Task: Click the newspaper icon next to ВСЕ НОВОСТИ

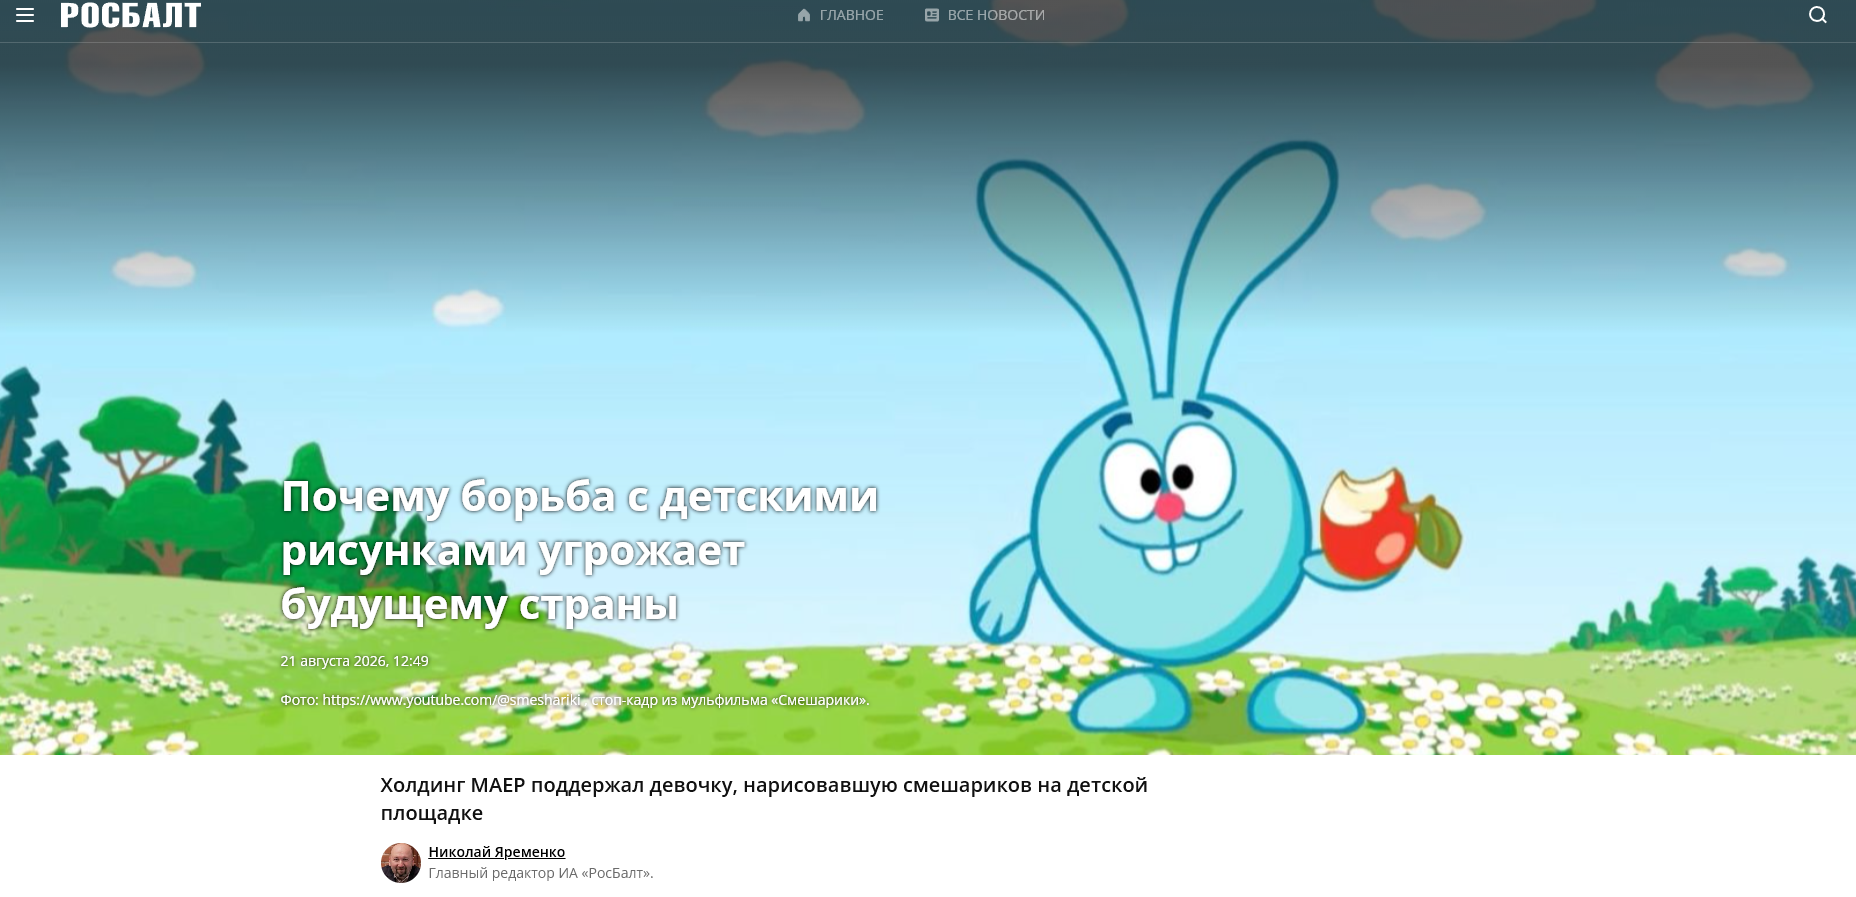Action: click(x=932, y=15)
